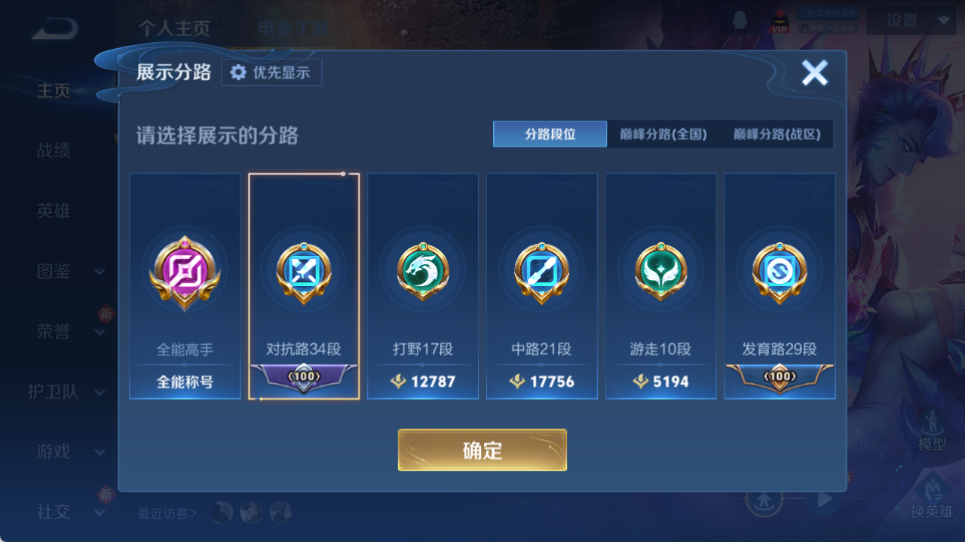Open 战绩 in the sidebar
The height and width of the screenshot is (542, 965).
[54, 150]
